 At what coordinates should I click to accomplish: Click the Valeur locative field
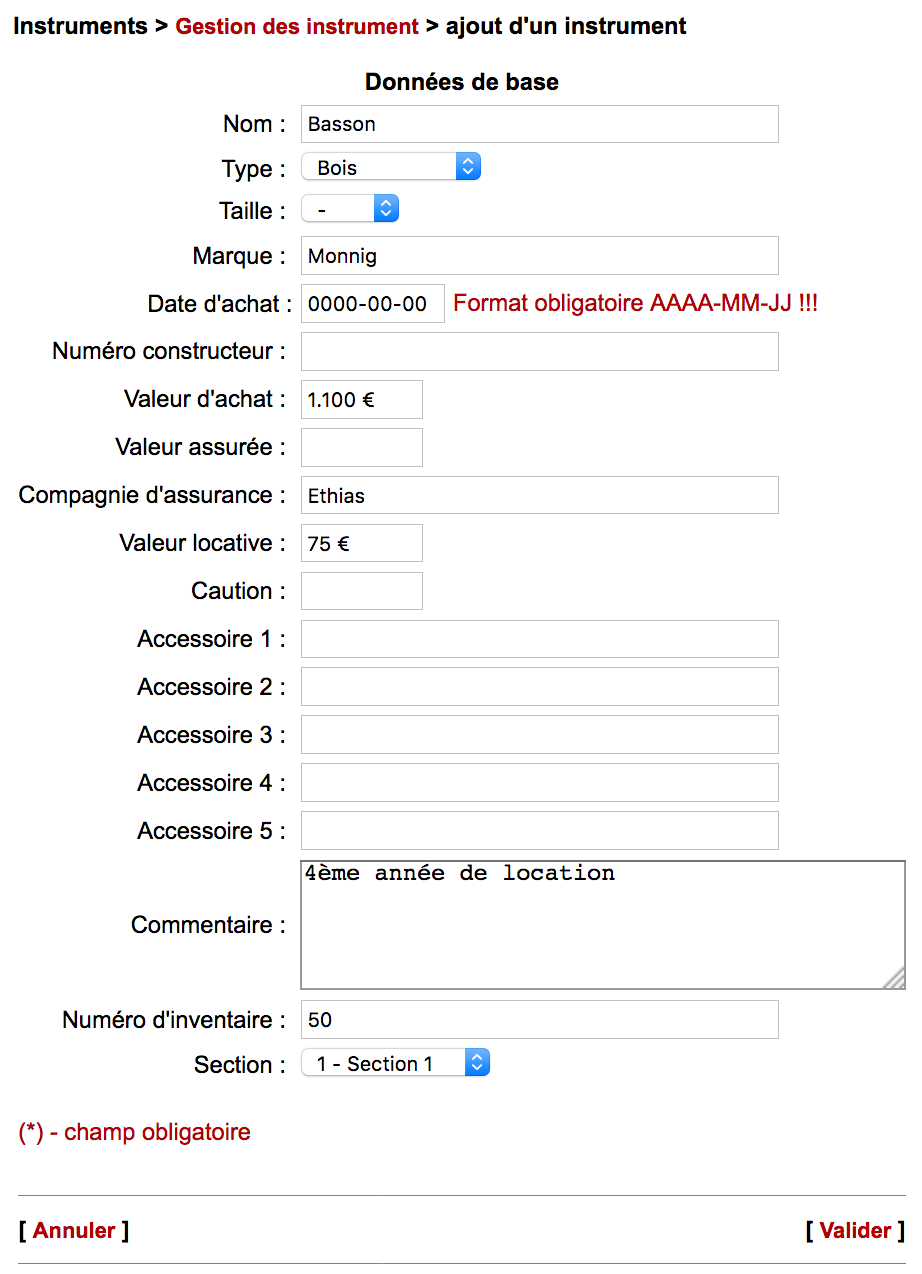(361, 544)
